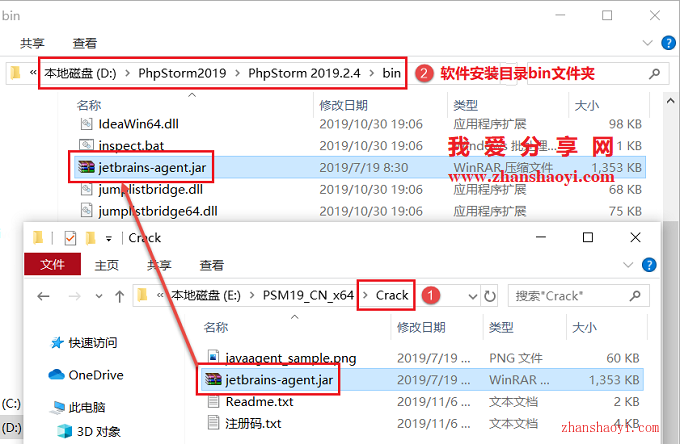The height and width of the screenshot is (444, 680).
Task: Expand the chevron after PhpStorm2019
Action: click(237, 73)
